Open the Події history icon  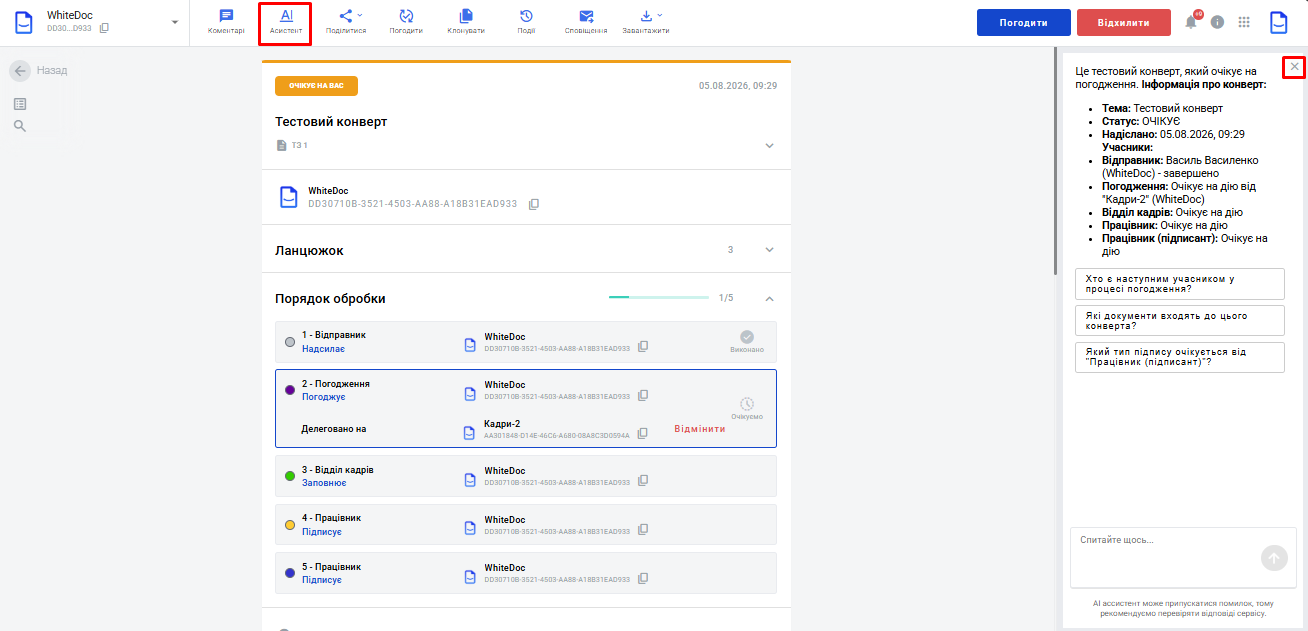tap(526, 22)
